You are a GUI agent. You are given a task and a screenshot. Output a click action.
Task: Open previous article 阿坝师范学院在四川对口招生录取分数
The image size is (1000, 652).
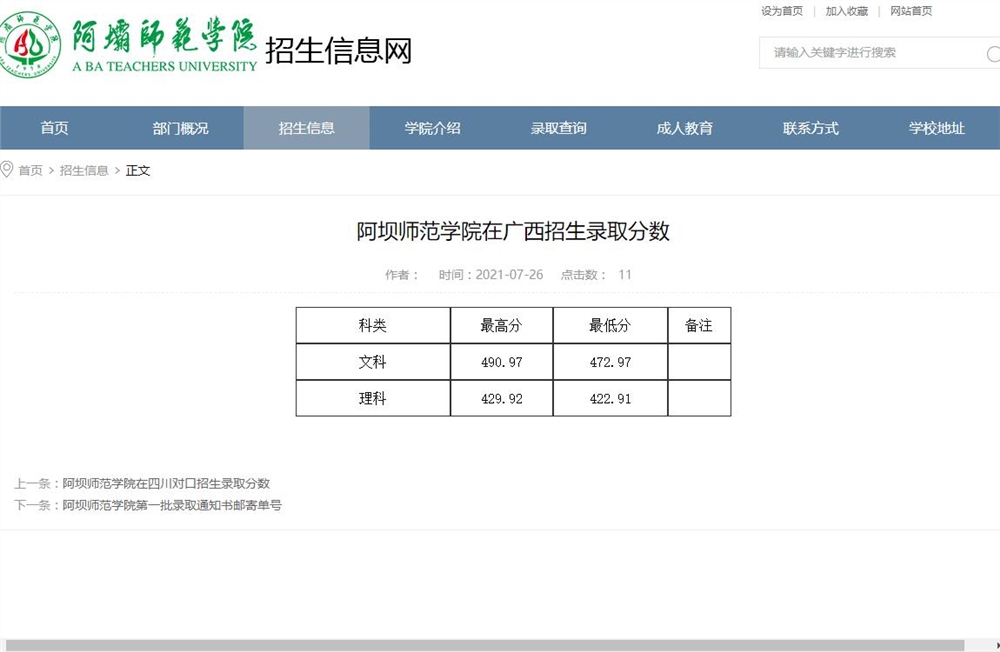click(166, 484)
